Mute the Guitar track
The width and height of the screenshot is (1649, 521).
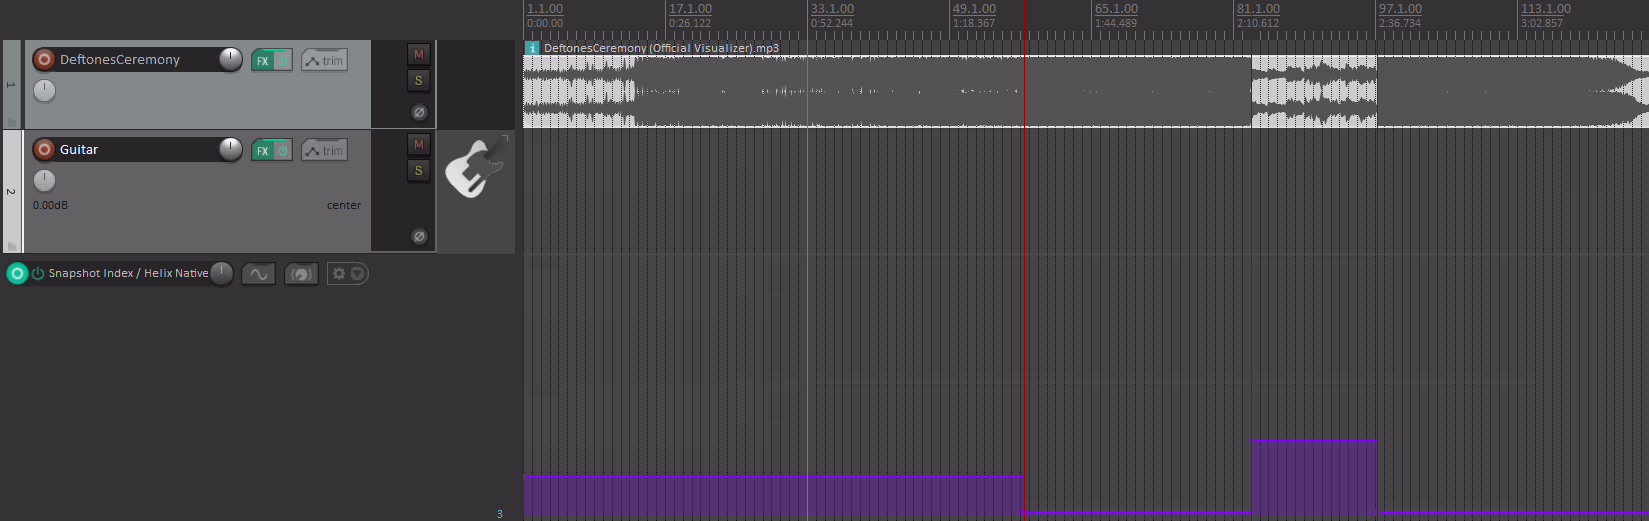point(419,144)
